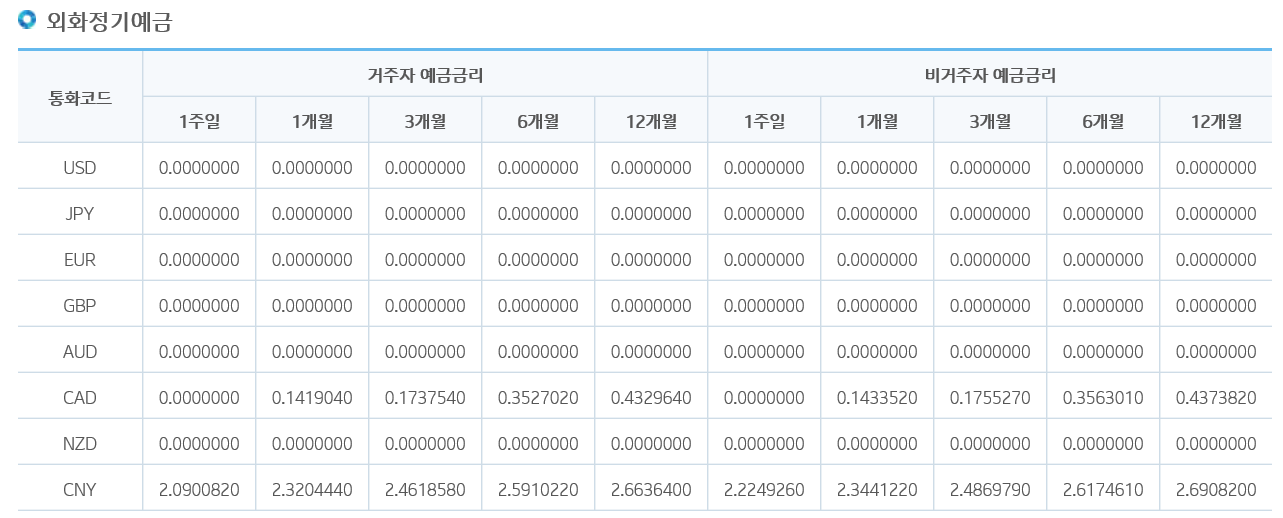Viewport: 1283px width, 518px height.
Task: Select the 12개월 header under 거주자 예금금리
Action: [651, 121]
